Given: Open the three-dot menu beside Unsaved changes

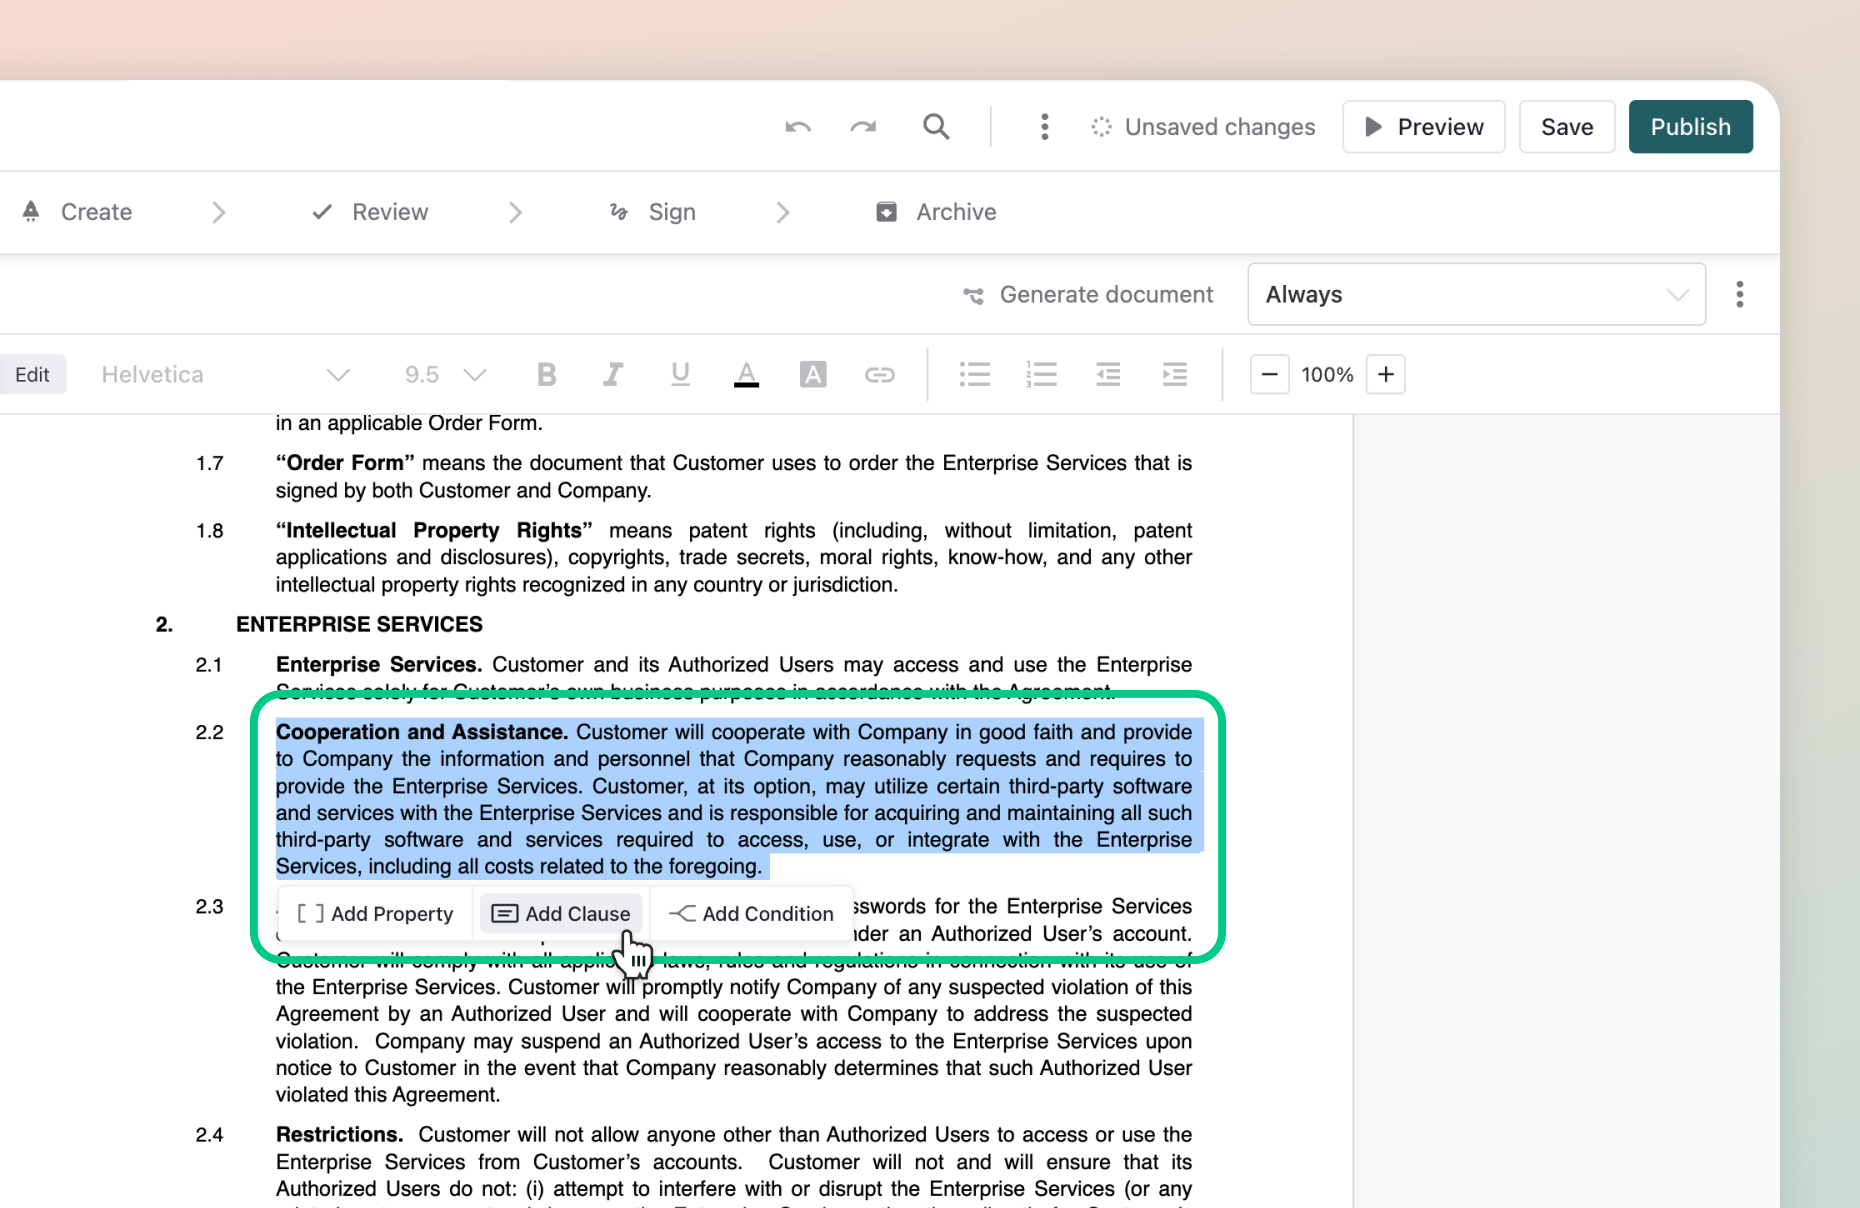Looking at the screenshot, I should click(x=1044, y=127).
